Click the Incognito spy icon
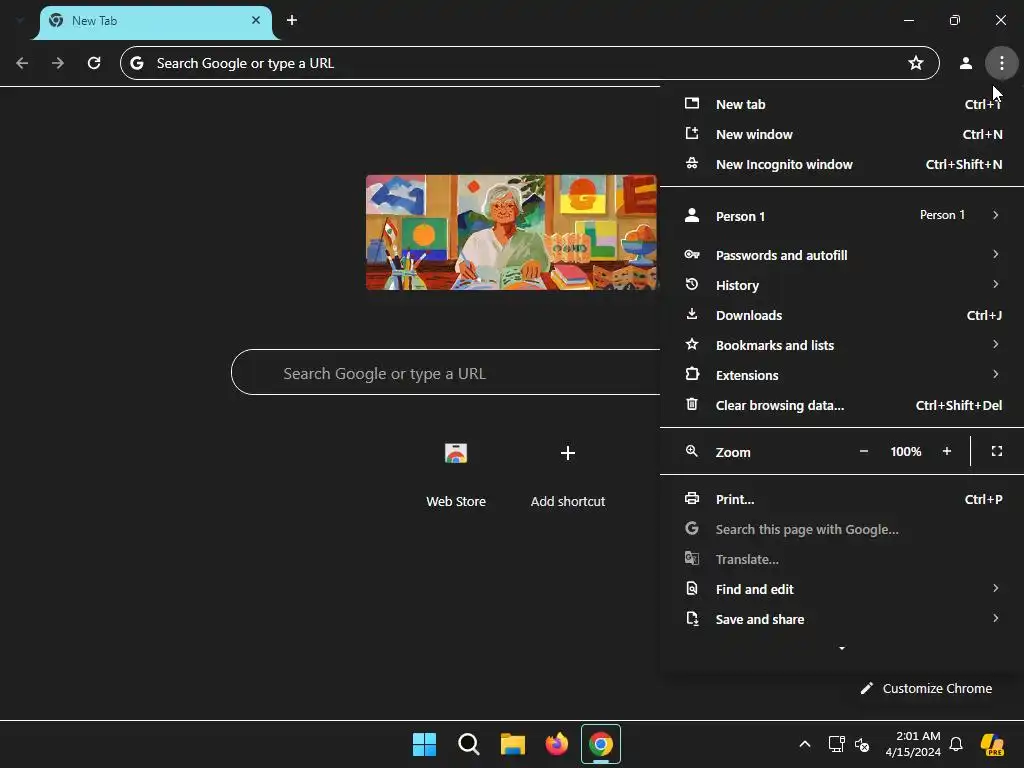 [692, 164]
